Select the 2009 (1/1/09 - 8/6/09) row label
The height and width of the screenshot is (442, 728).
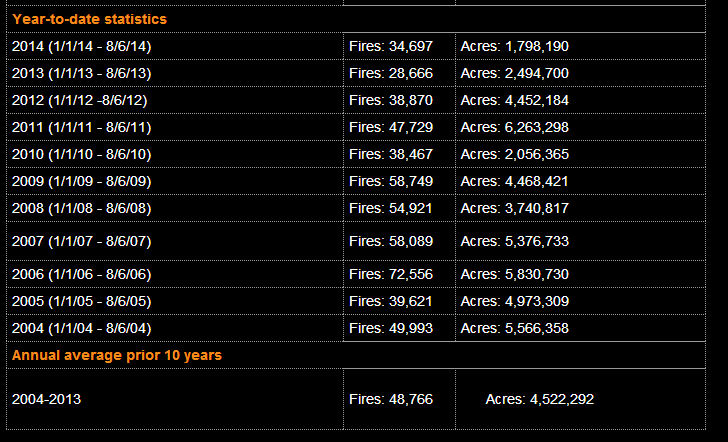tap(82, 181)
